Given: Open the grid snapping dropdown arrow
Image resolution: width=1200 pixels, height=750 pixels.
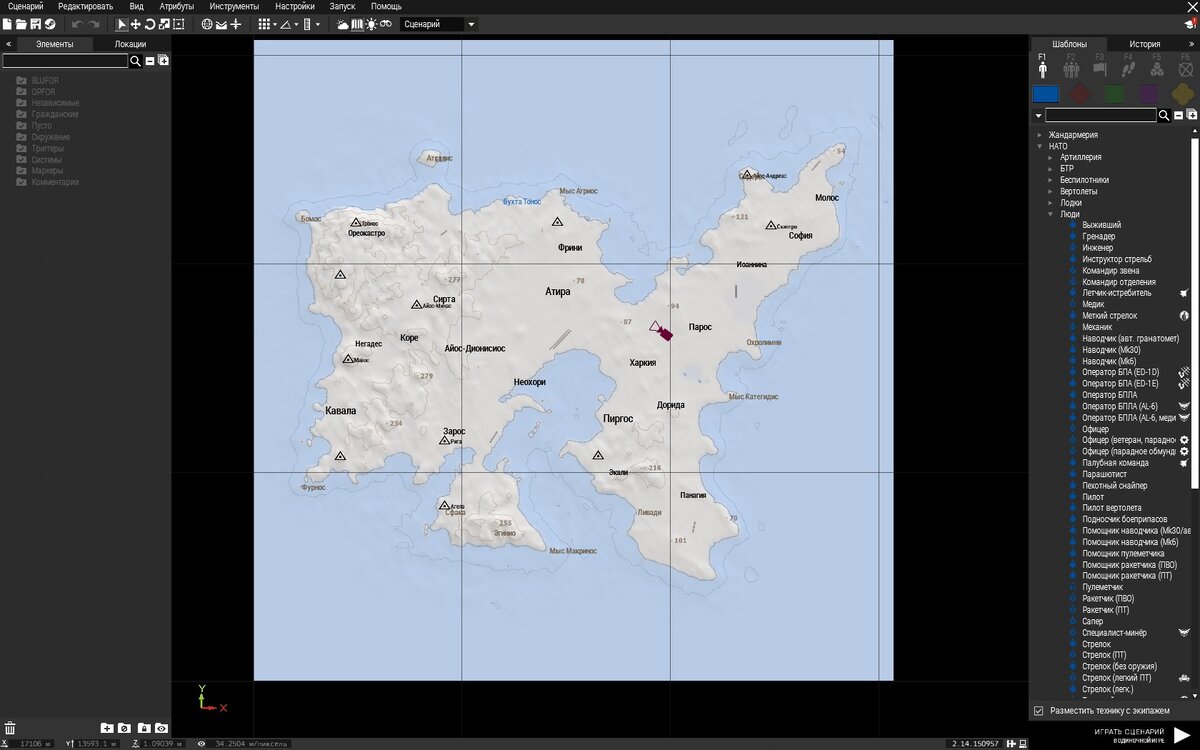Looking at the screenshot, I should 275,24.
